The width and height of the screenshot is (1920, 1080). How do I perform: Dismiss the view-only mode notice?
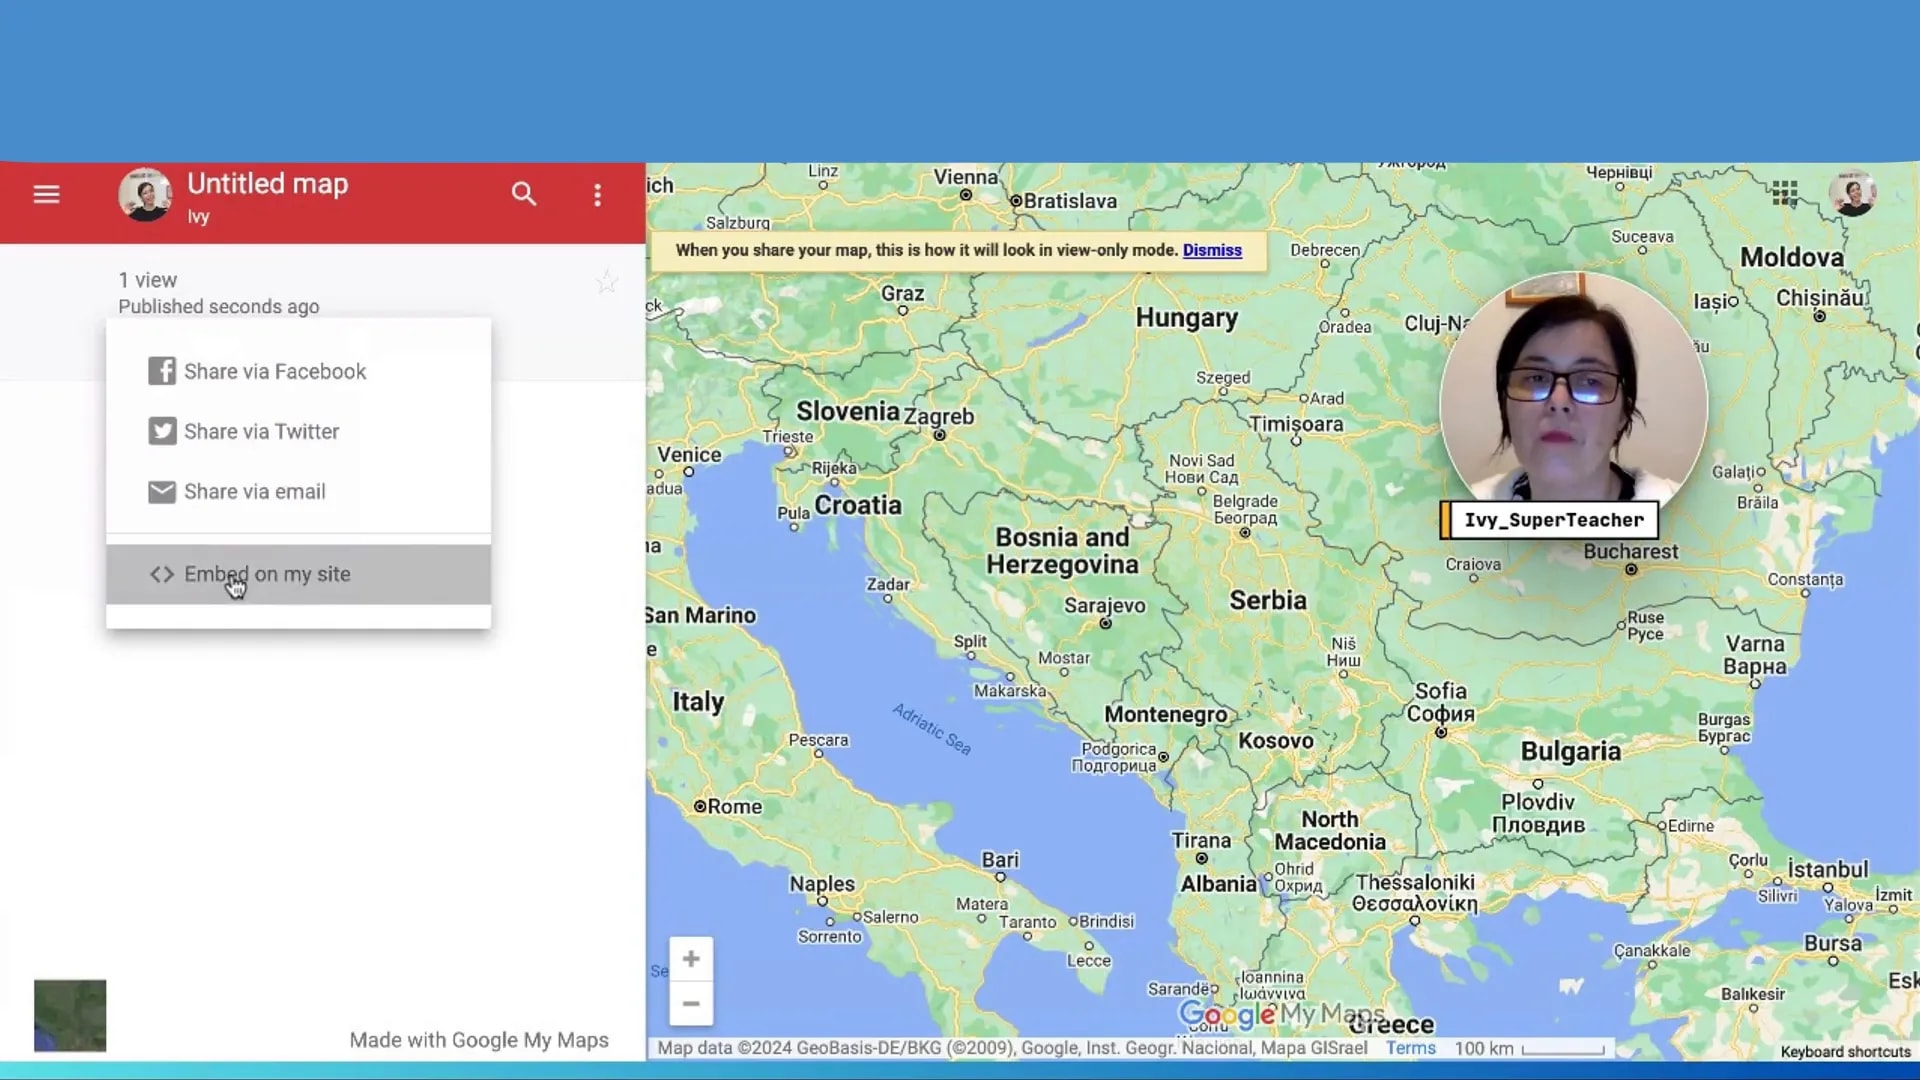[x=1212, y=250]
